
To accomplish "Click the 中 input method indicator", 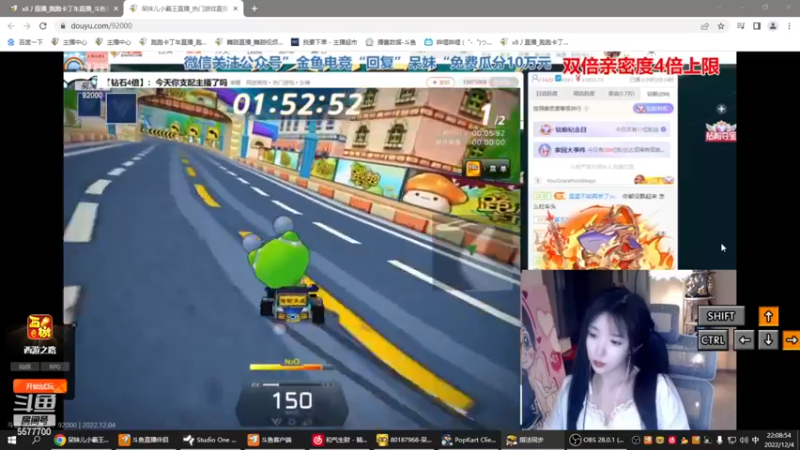I will pyautogui.click(x=756, y=440).
